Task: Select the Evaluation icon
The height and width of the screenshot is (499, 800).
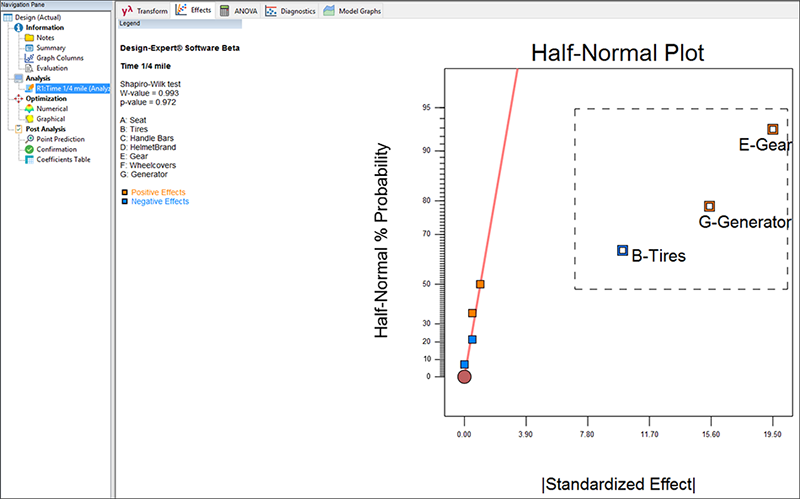Action: [29, 68]
